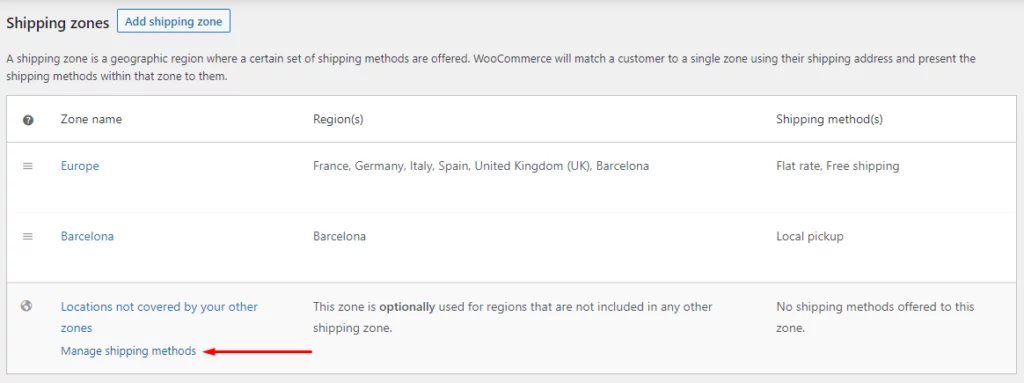The width and height of the screenshot is (1024, 383).
Task: Grab the Europe row drag handle
Action: pos(27,166)
